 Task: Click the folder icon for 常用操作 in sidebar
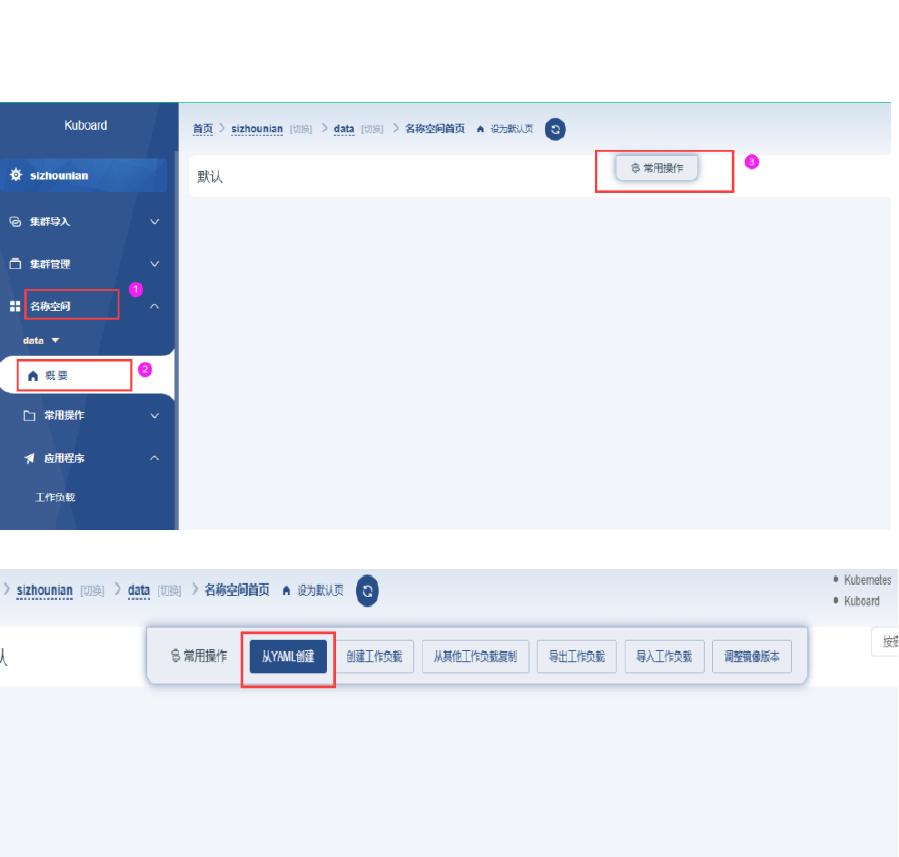29,415
